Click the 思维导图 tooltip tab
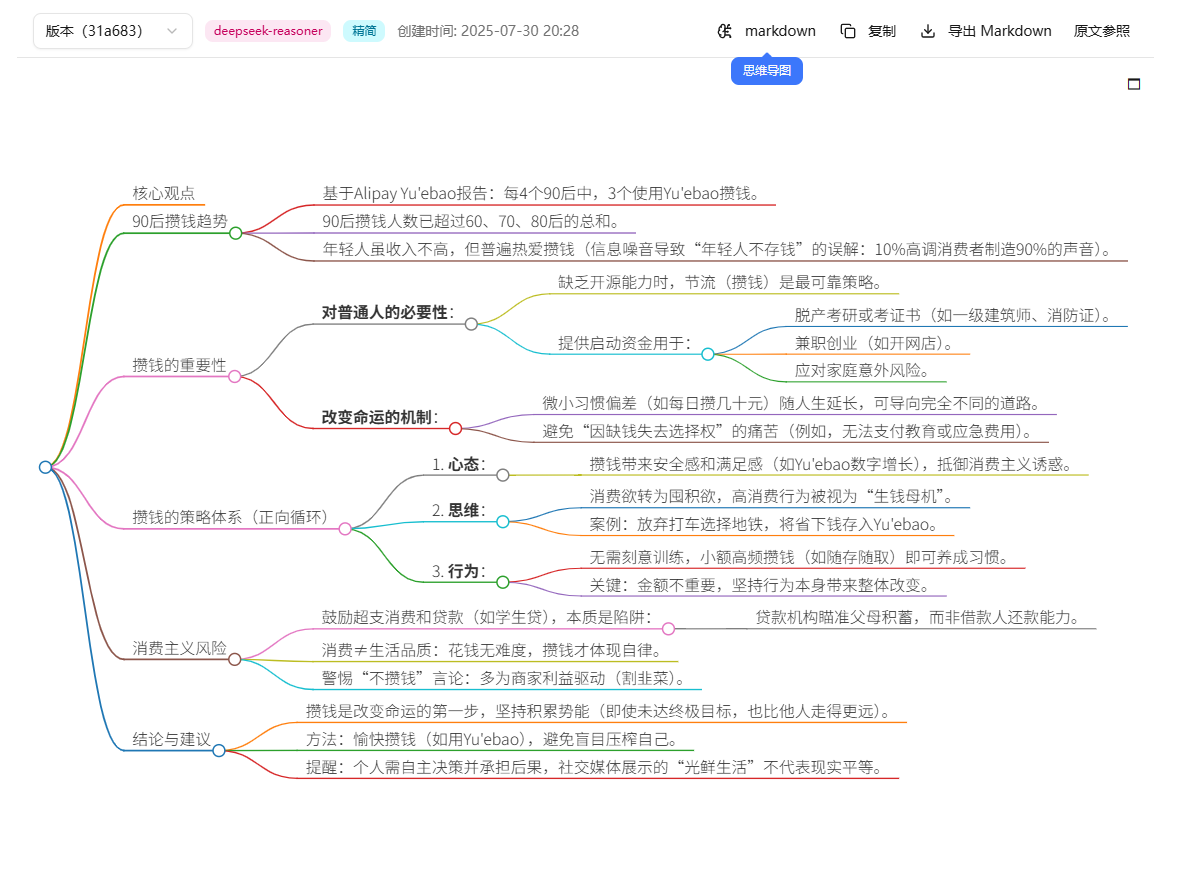This screenshot has width=1178, height=892. pos(766,71)
